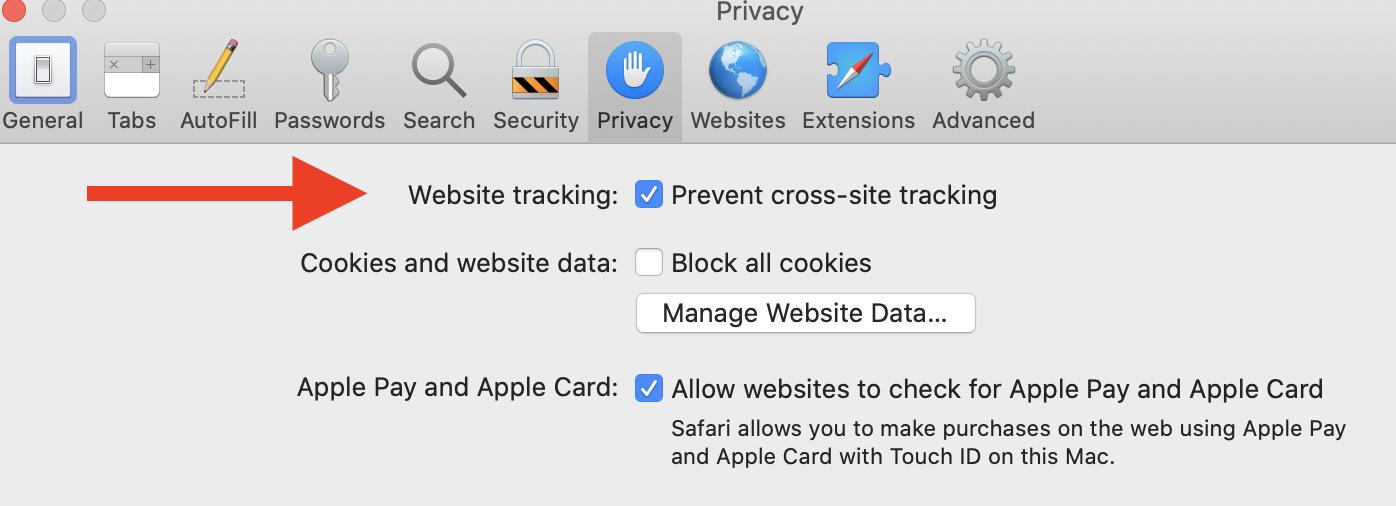Select the Privacy hand tab
The width and height of the screenshot is (1396, 506).
click(x=634, y=71)
